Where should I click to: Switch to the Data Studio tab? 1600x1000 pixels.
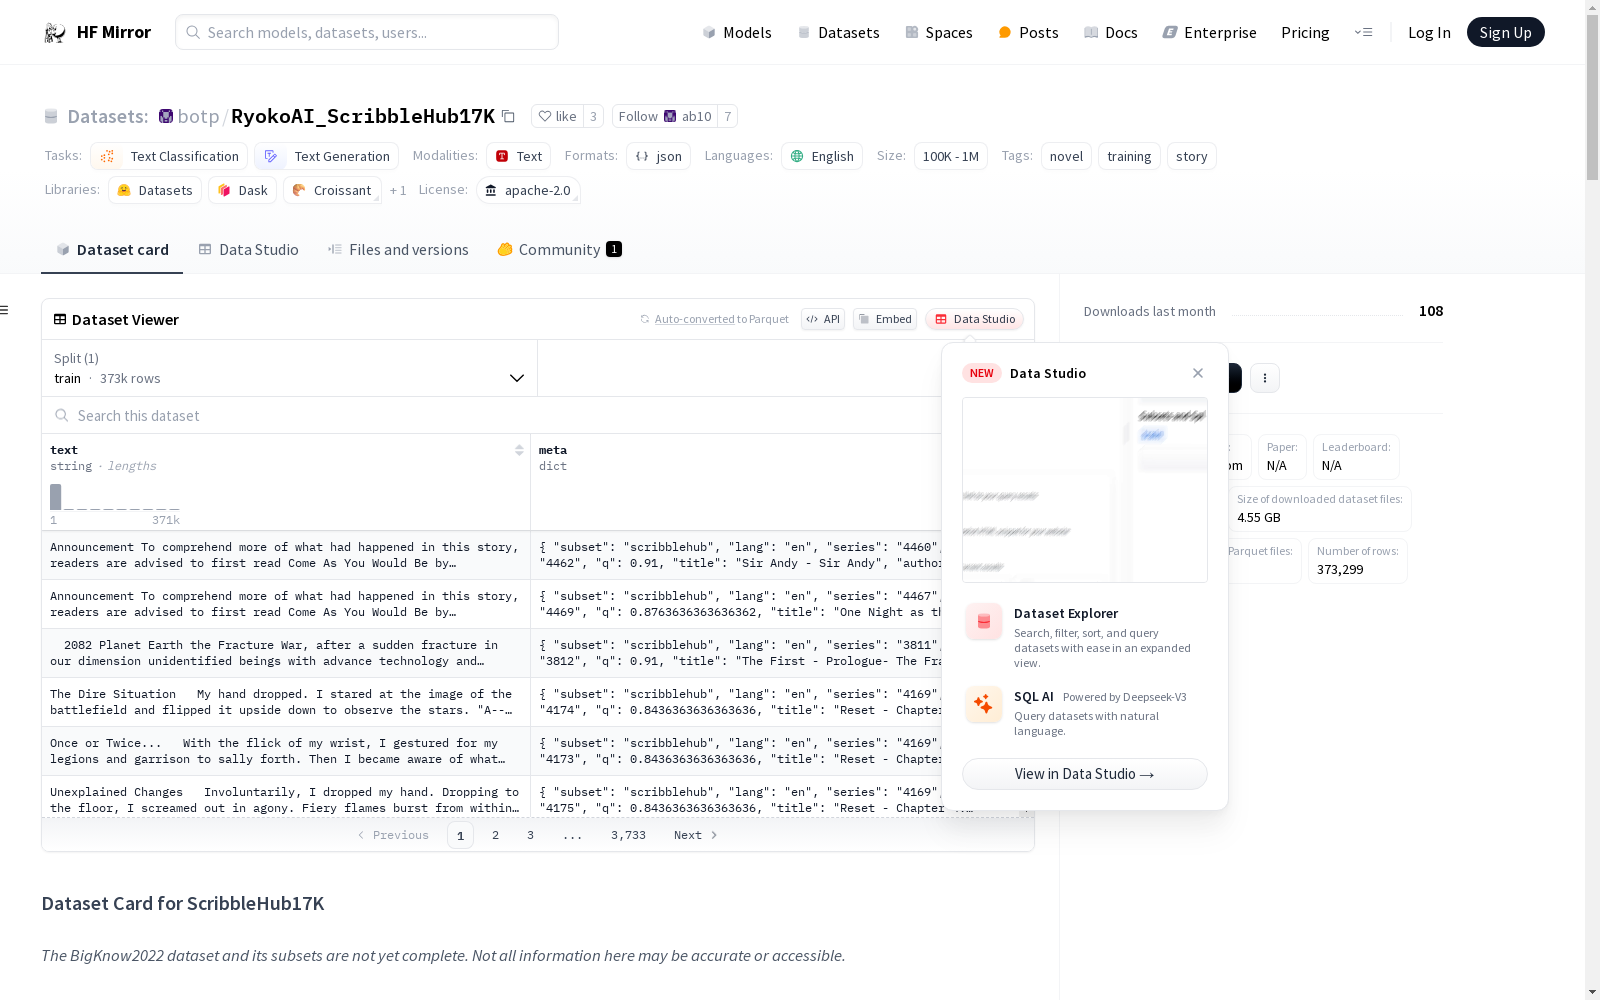[248, 250]
